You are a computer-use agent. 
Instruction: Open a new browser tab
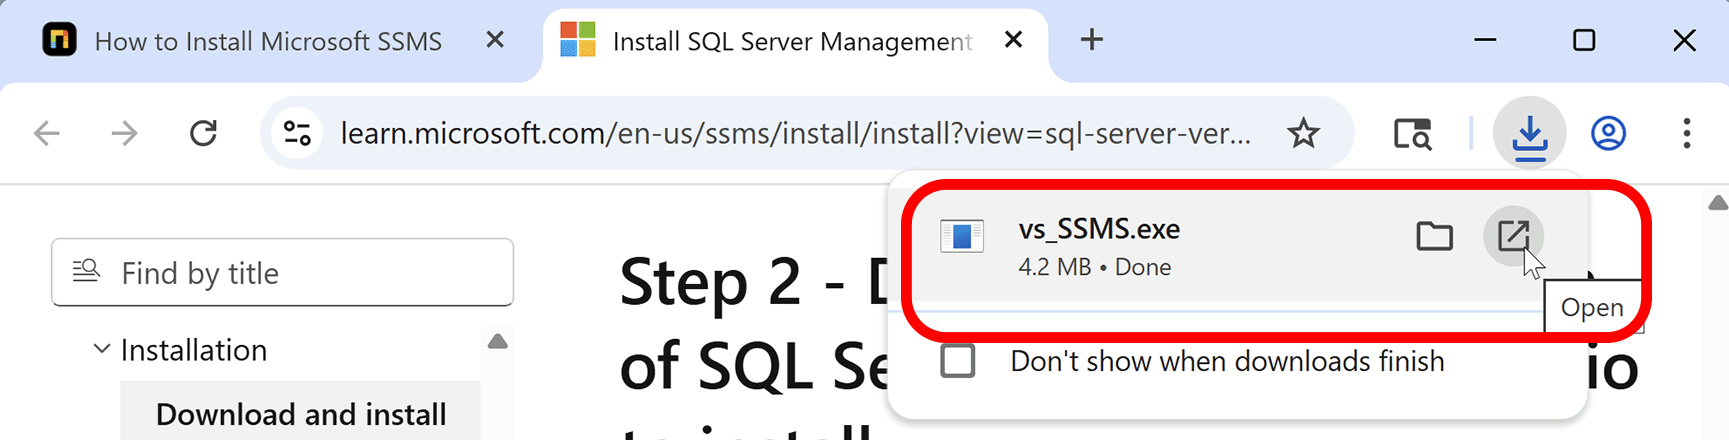(1092, 40)
